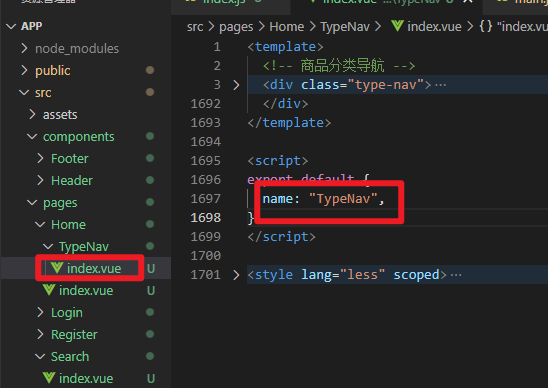Click the folded ellipsis after type-nav div
The height and width of the screenshot is (388, 548).
(x=441, y=85)
